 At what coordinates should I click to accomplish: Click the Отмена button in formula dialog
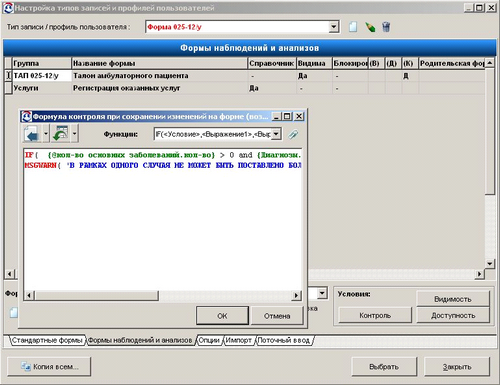(x=277, y=316)
